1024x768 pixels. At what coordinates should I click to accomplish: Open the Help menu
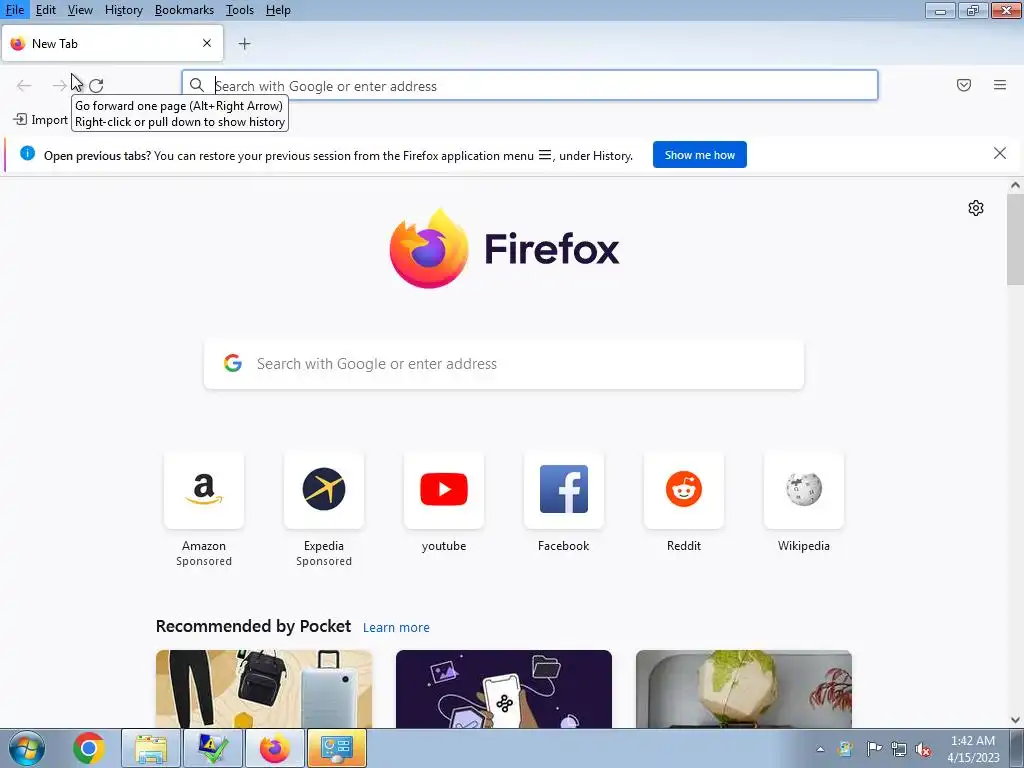pyautogui.click(x=278, y=10)
